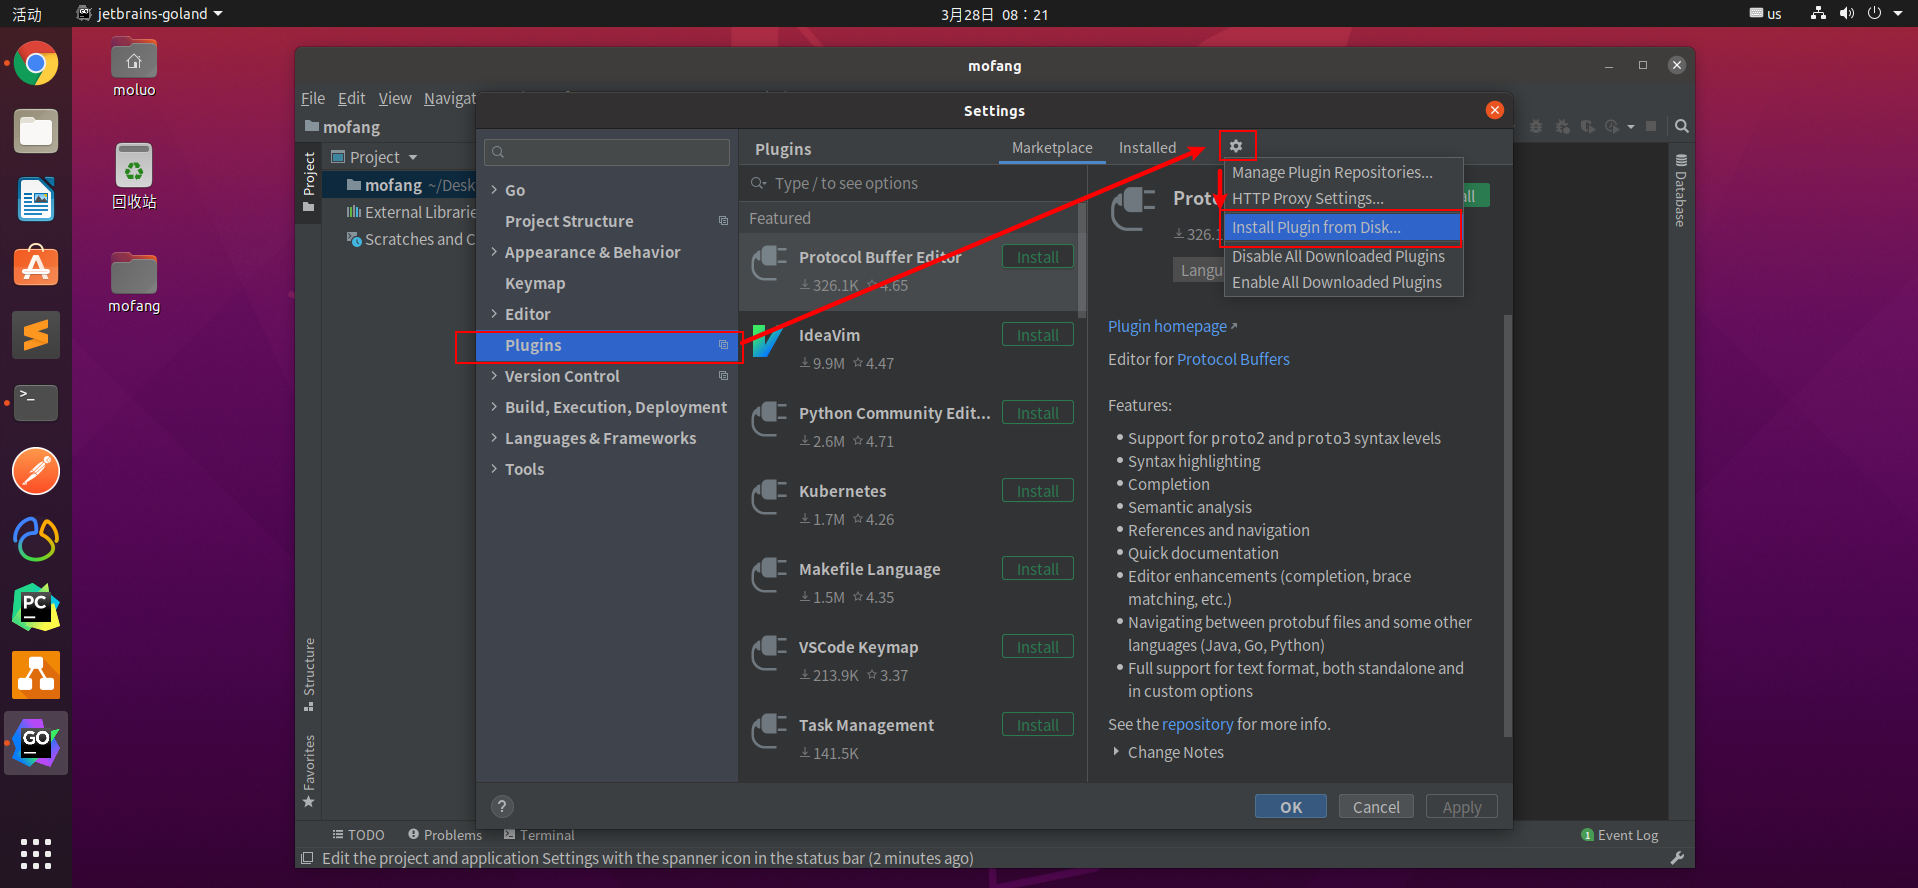
Task: Launch PyCharm from the dock
Action: (36, 607)
